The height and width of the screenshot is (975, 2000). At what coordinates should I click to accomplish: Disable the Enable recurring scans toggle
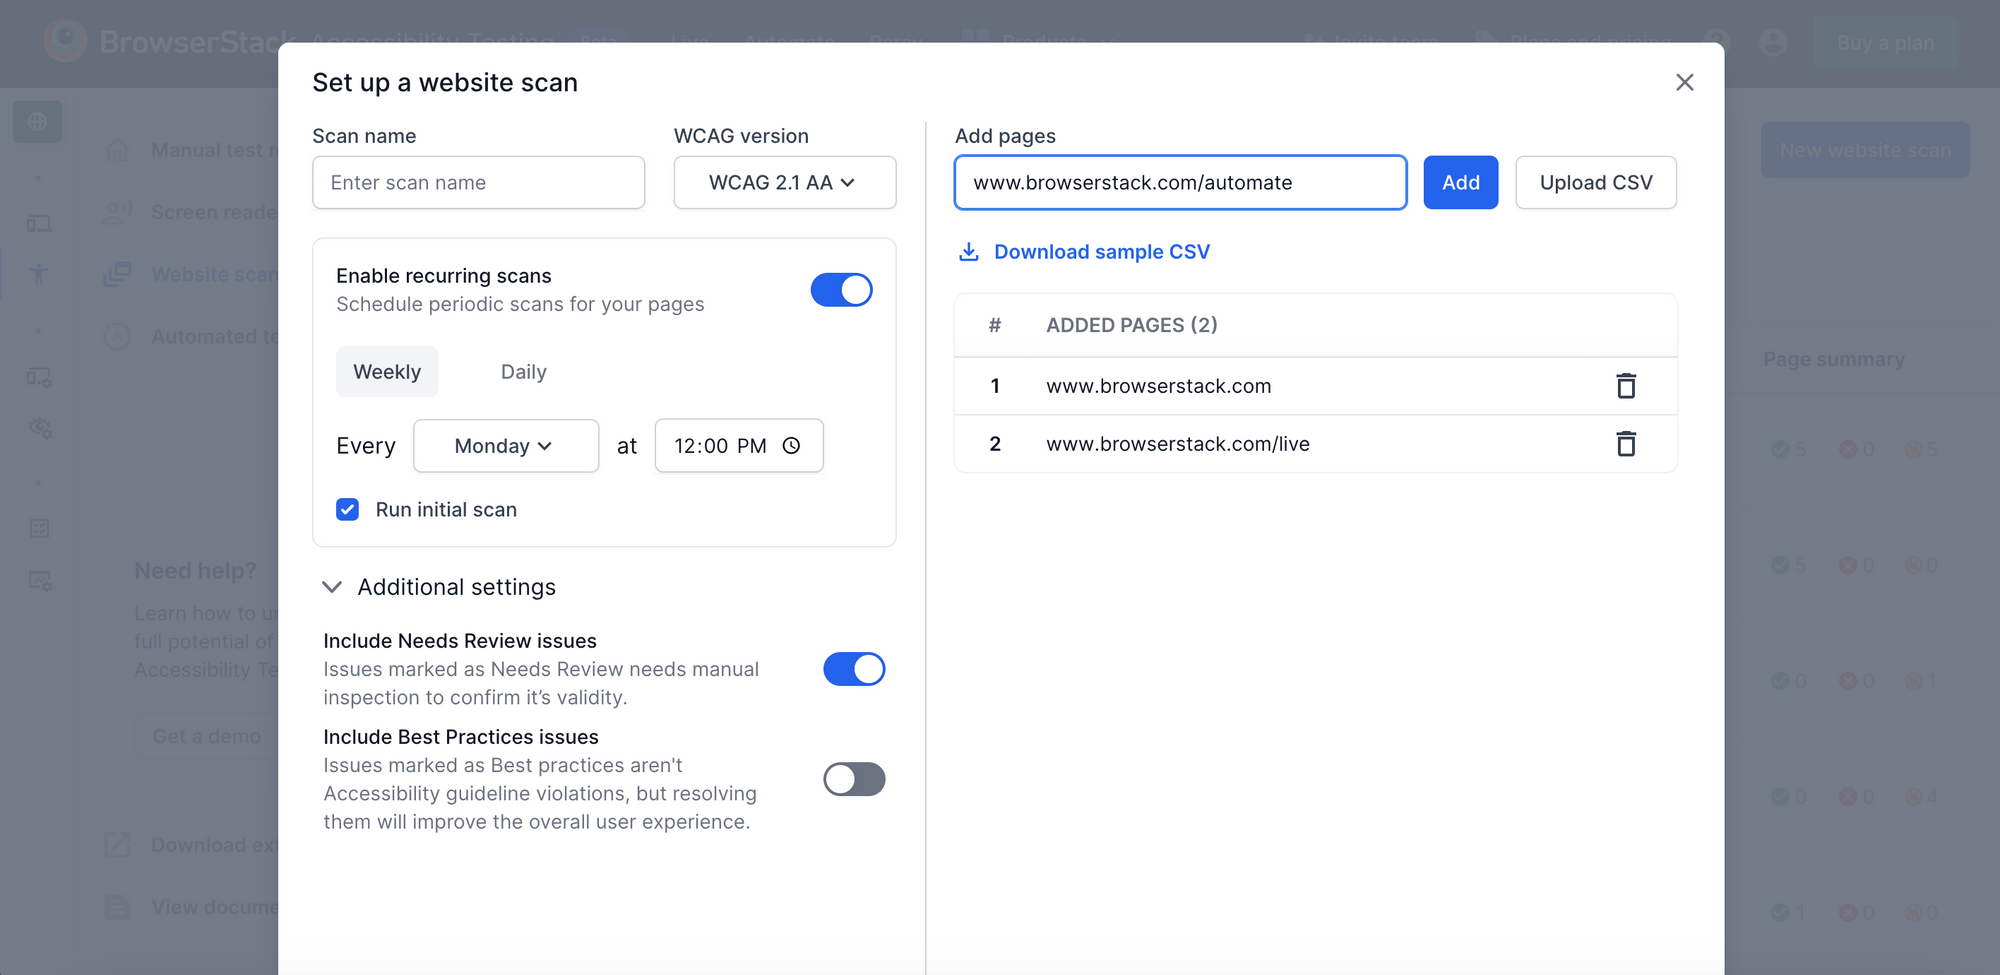(x=841, y=289)
